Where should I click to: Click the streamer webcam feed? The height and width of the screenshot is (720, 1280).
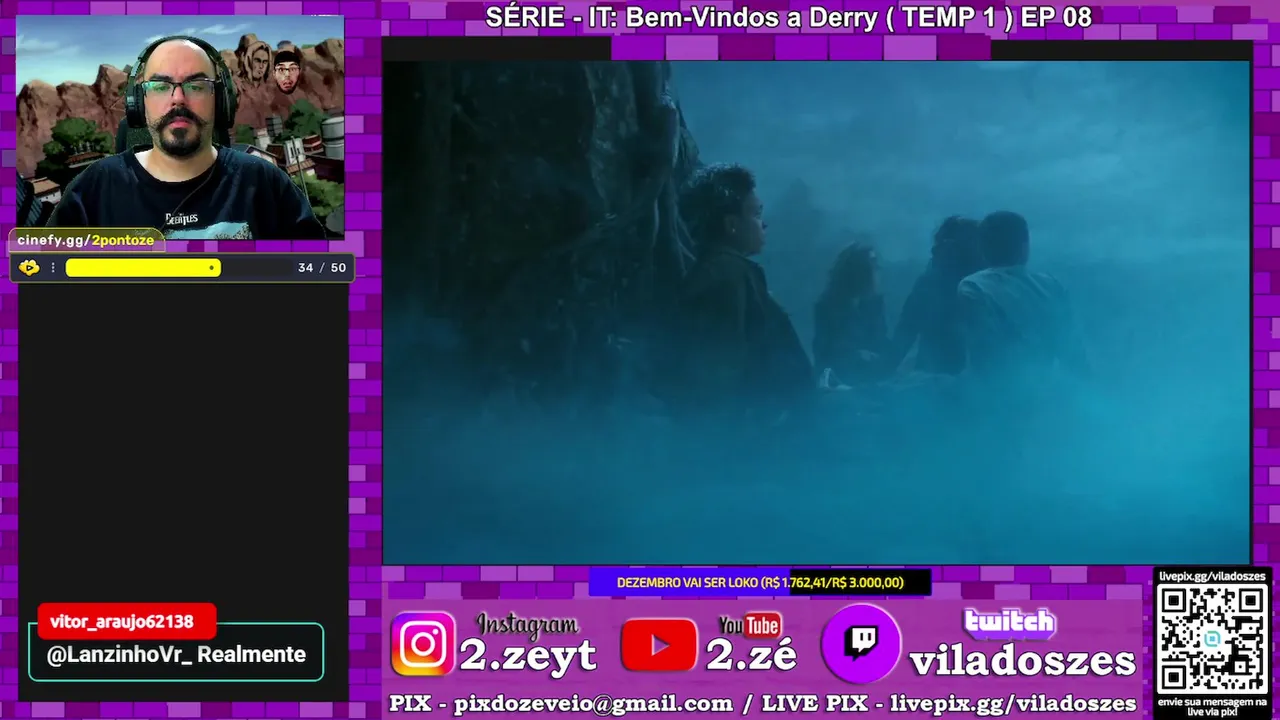coord(180,127)
